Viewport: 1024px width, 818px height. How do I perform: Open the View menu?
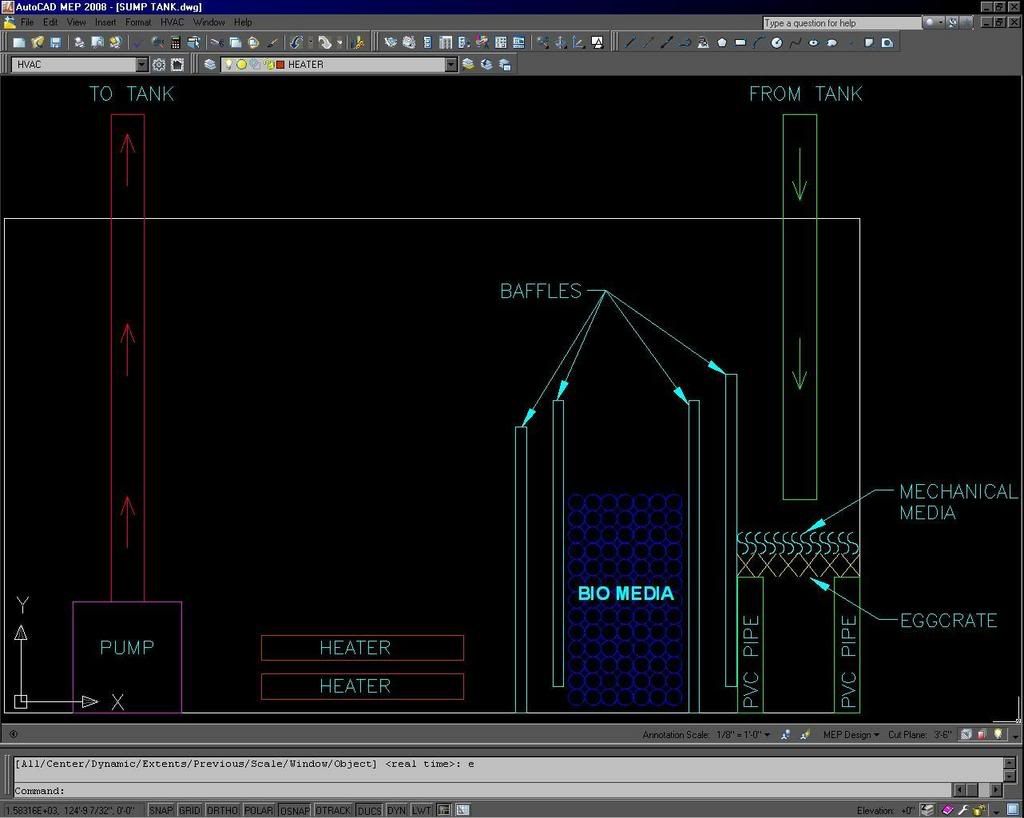pos(76,22)
